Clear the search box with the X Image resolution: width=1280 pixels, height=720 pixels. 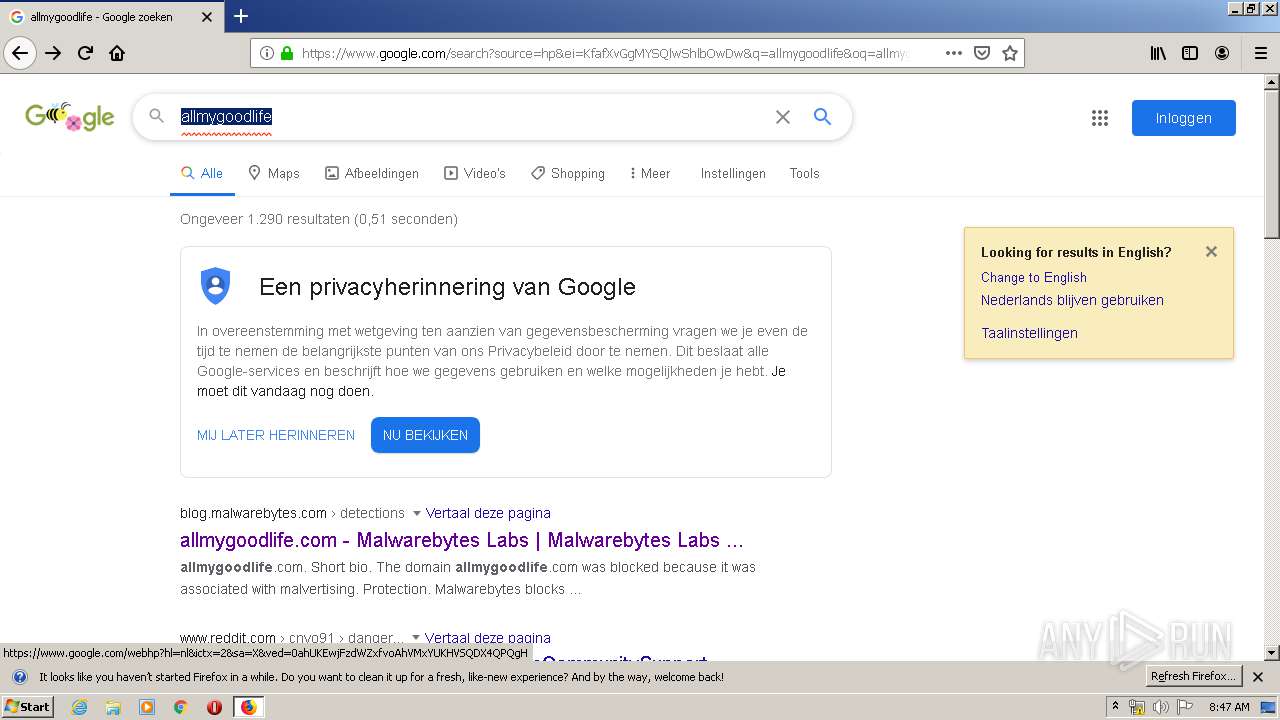coord(783,117)
